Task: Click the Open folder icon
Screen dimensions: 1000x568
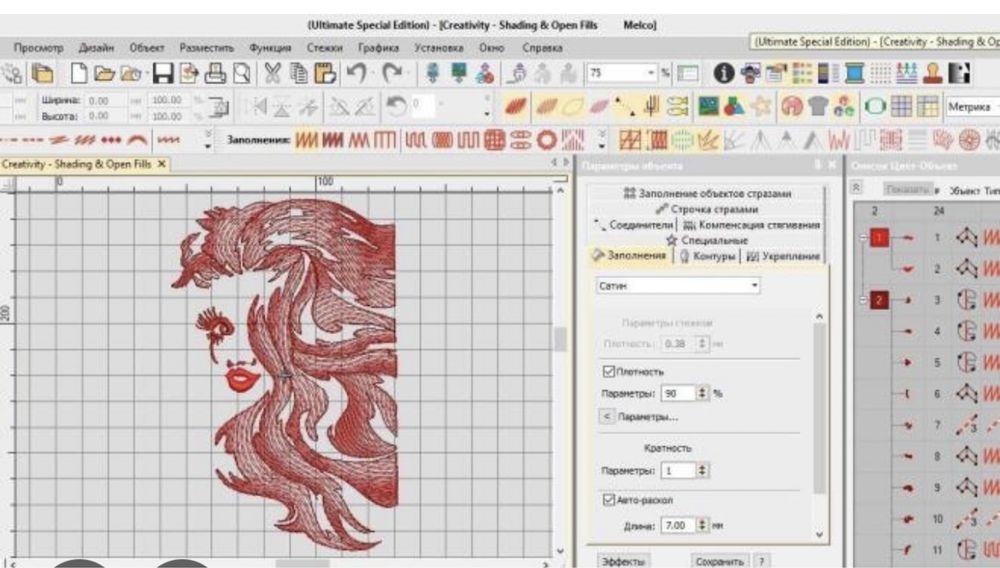Action: click(x=104, y=73)
